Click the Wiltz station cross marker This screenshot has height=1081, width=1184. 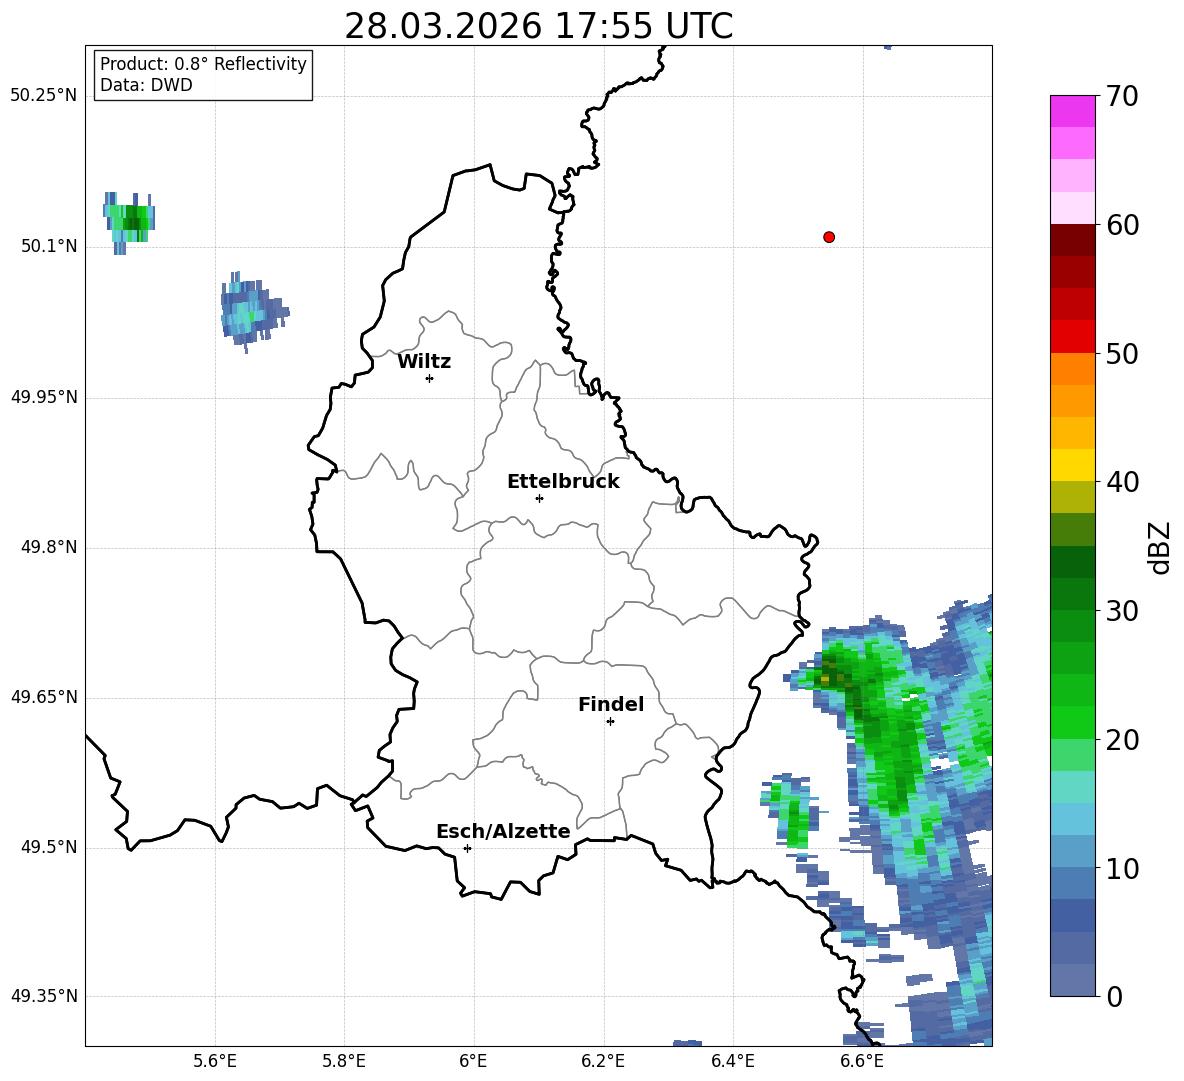point(430,378)
